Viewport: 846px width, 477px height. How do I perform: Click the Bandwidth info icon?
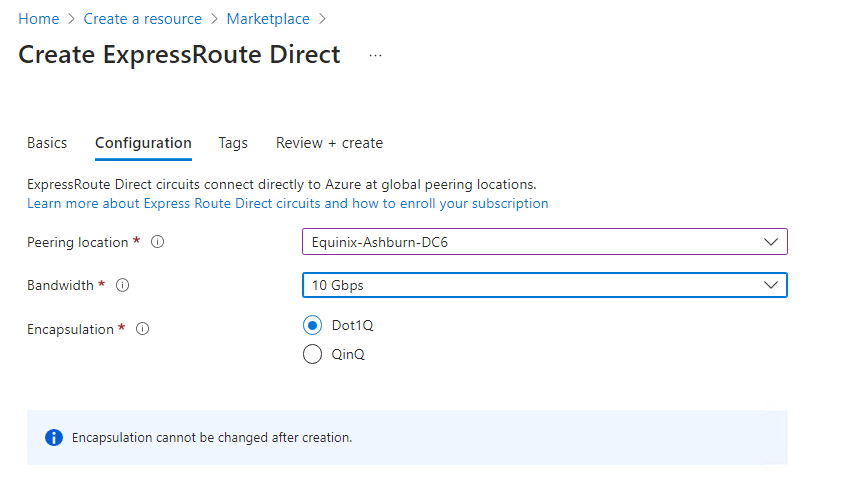click(123, 285)
